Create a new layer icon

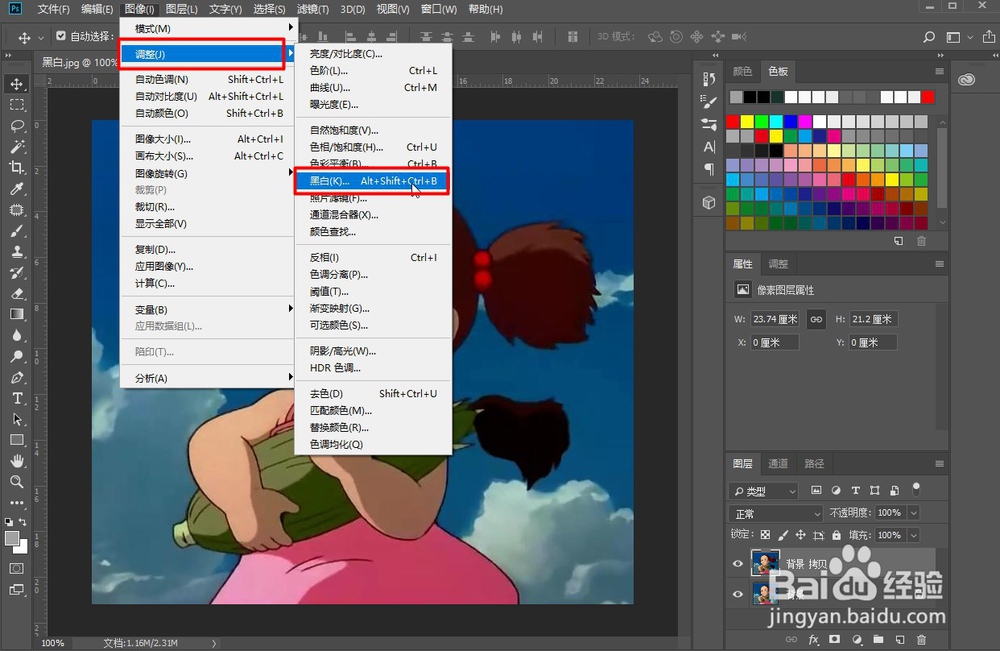900,640
